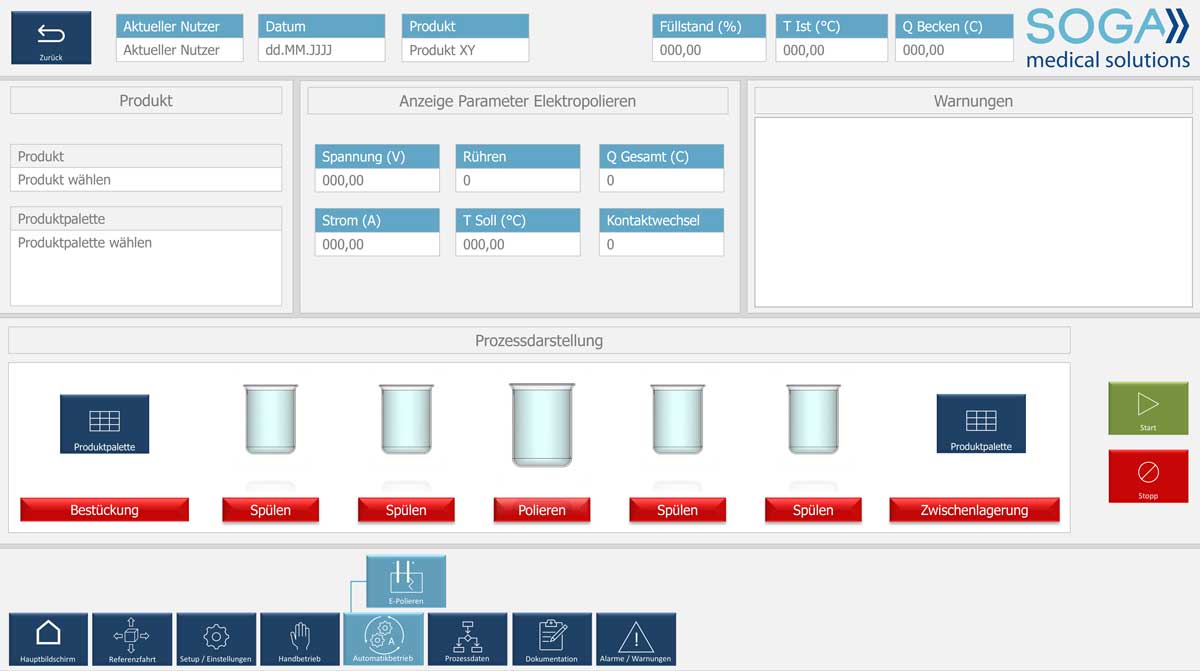Click the Zurück back arrow button
1200x671 pixels.
(51, 38)
